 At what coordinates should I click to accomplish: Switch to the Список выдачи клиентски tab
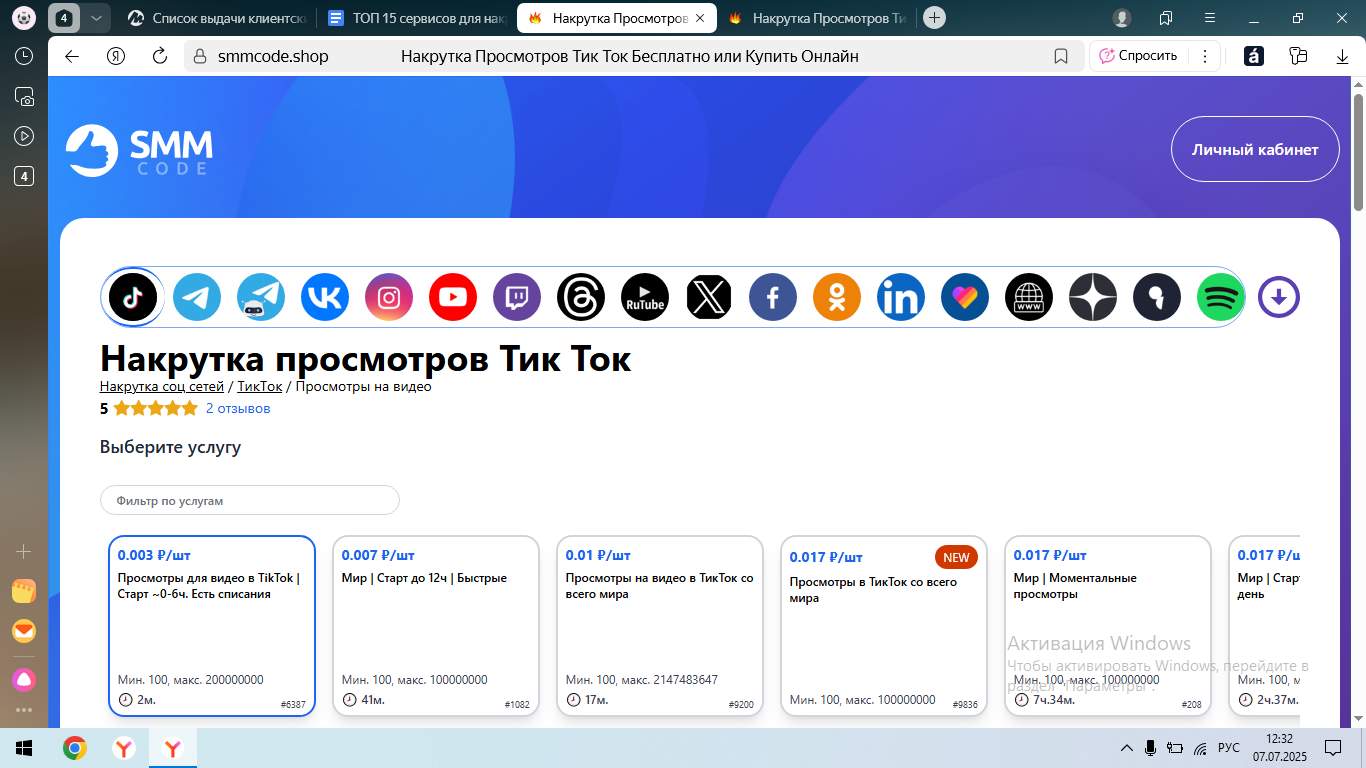(217, 18)
